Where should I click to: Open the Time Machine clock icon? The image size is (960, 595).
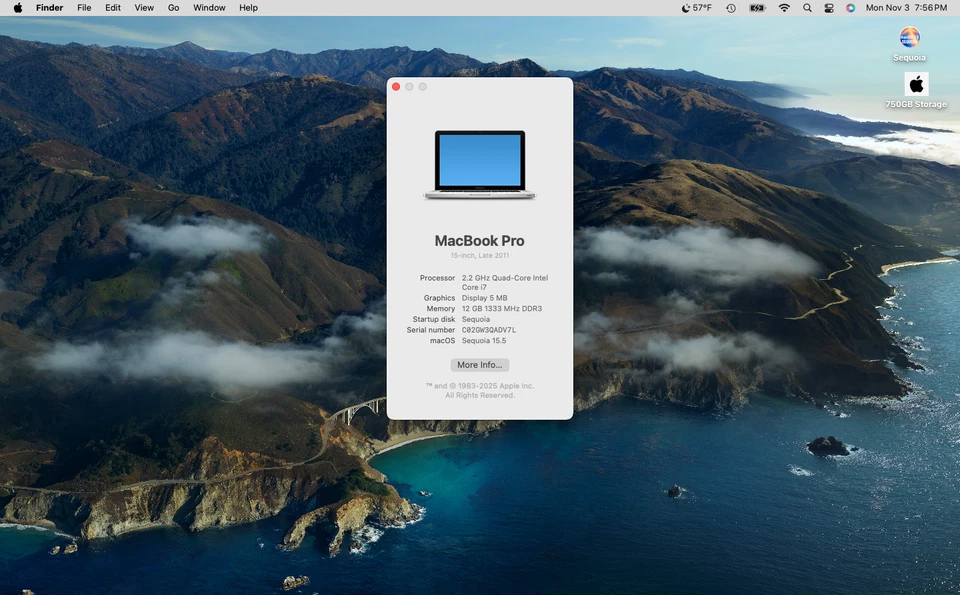click(731, 8)
